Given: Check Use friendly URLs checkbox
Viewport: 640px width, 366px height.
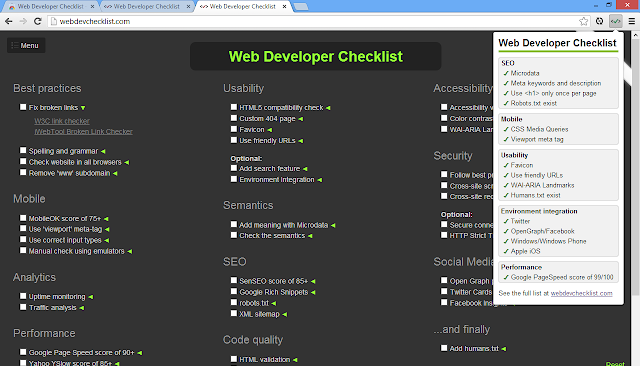Looking at the screenshot, I should tap(233, 140).
